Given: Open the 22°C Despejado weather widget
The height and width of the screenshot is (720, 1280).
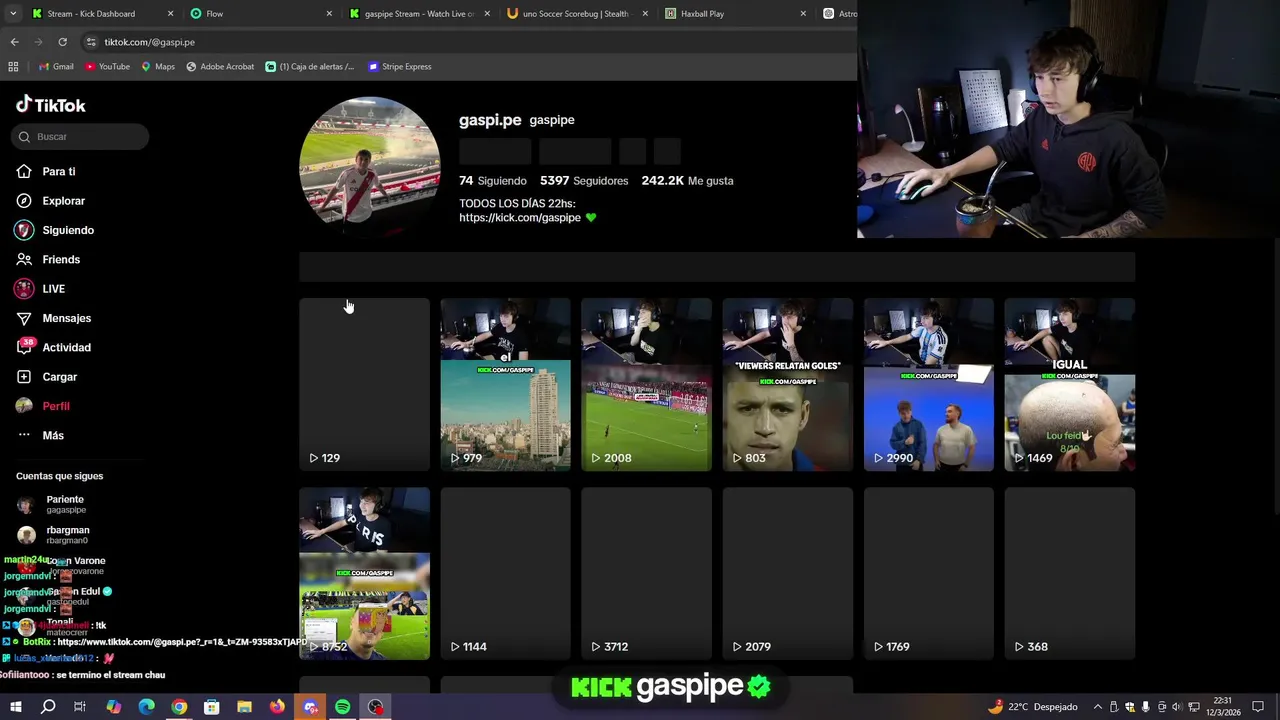Looking at the screenshot, I should click(x=1033, y=707).
